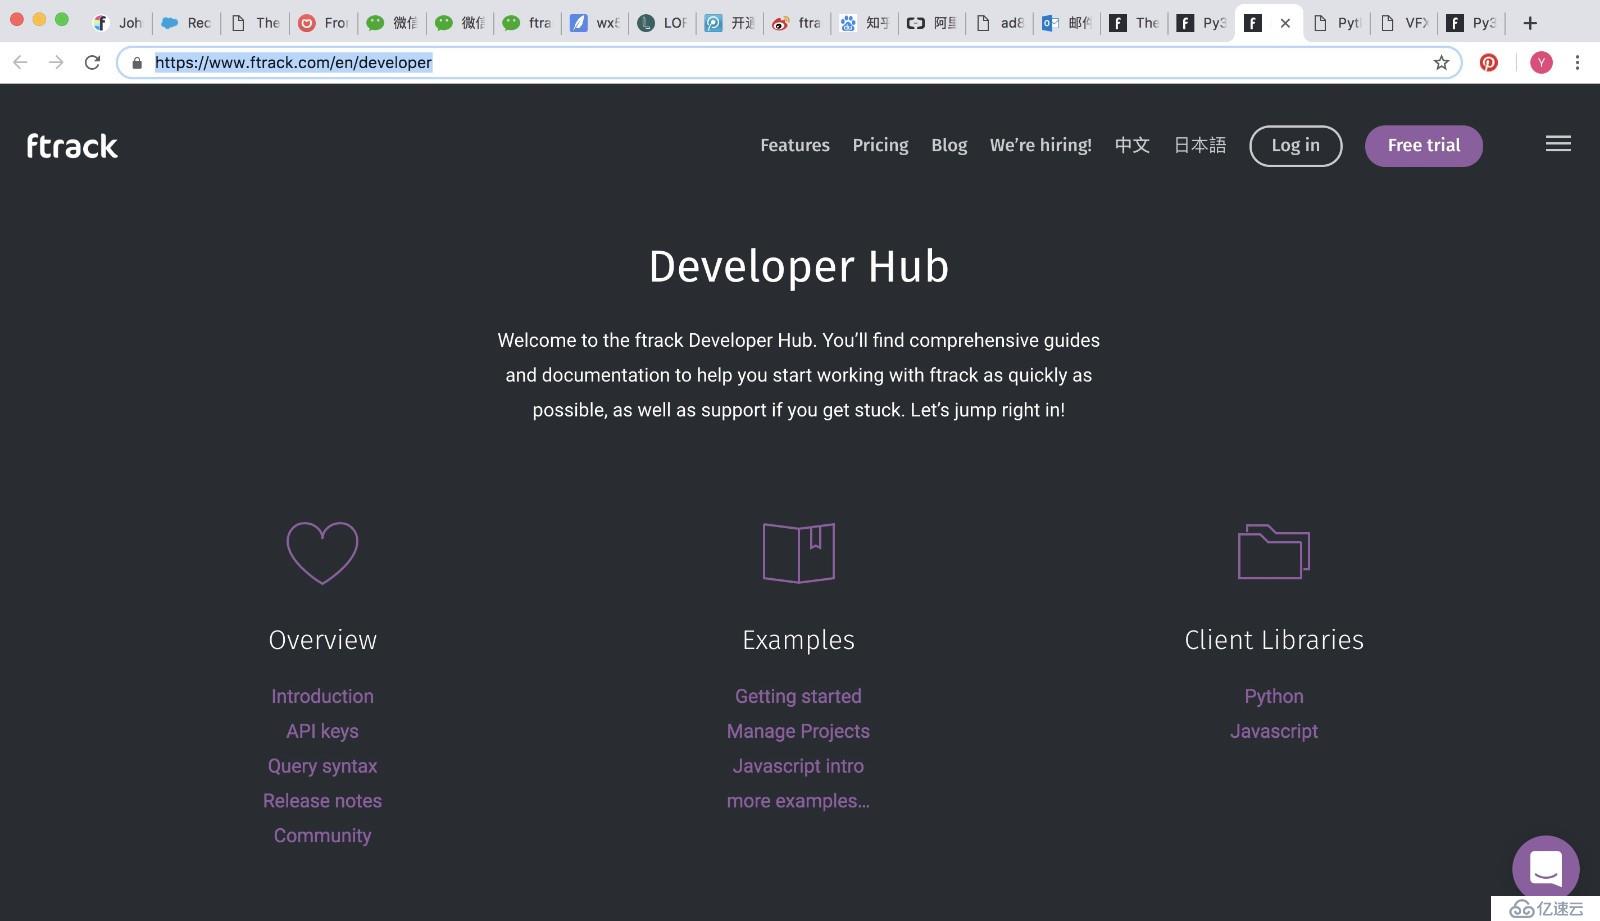1600x921 pixels.
Task: Open the chat support bubble
Action: (x=1545, y=868)
